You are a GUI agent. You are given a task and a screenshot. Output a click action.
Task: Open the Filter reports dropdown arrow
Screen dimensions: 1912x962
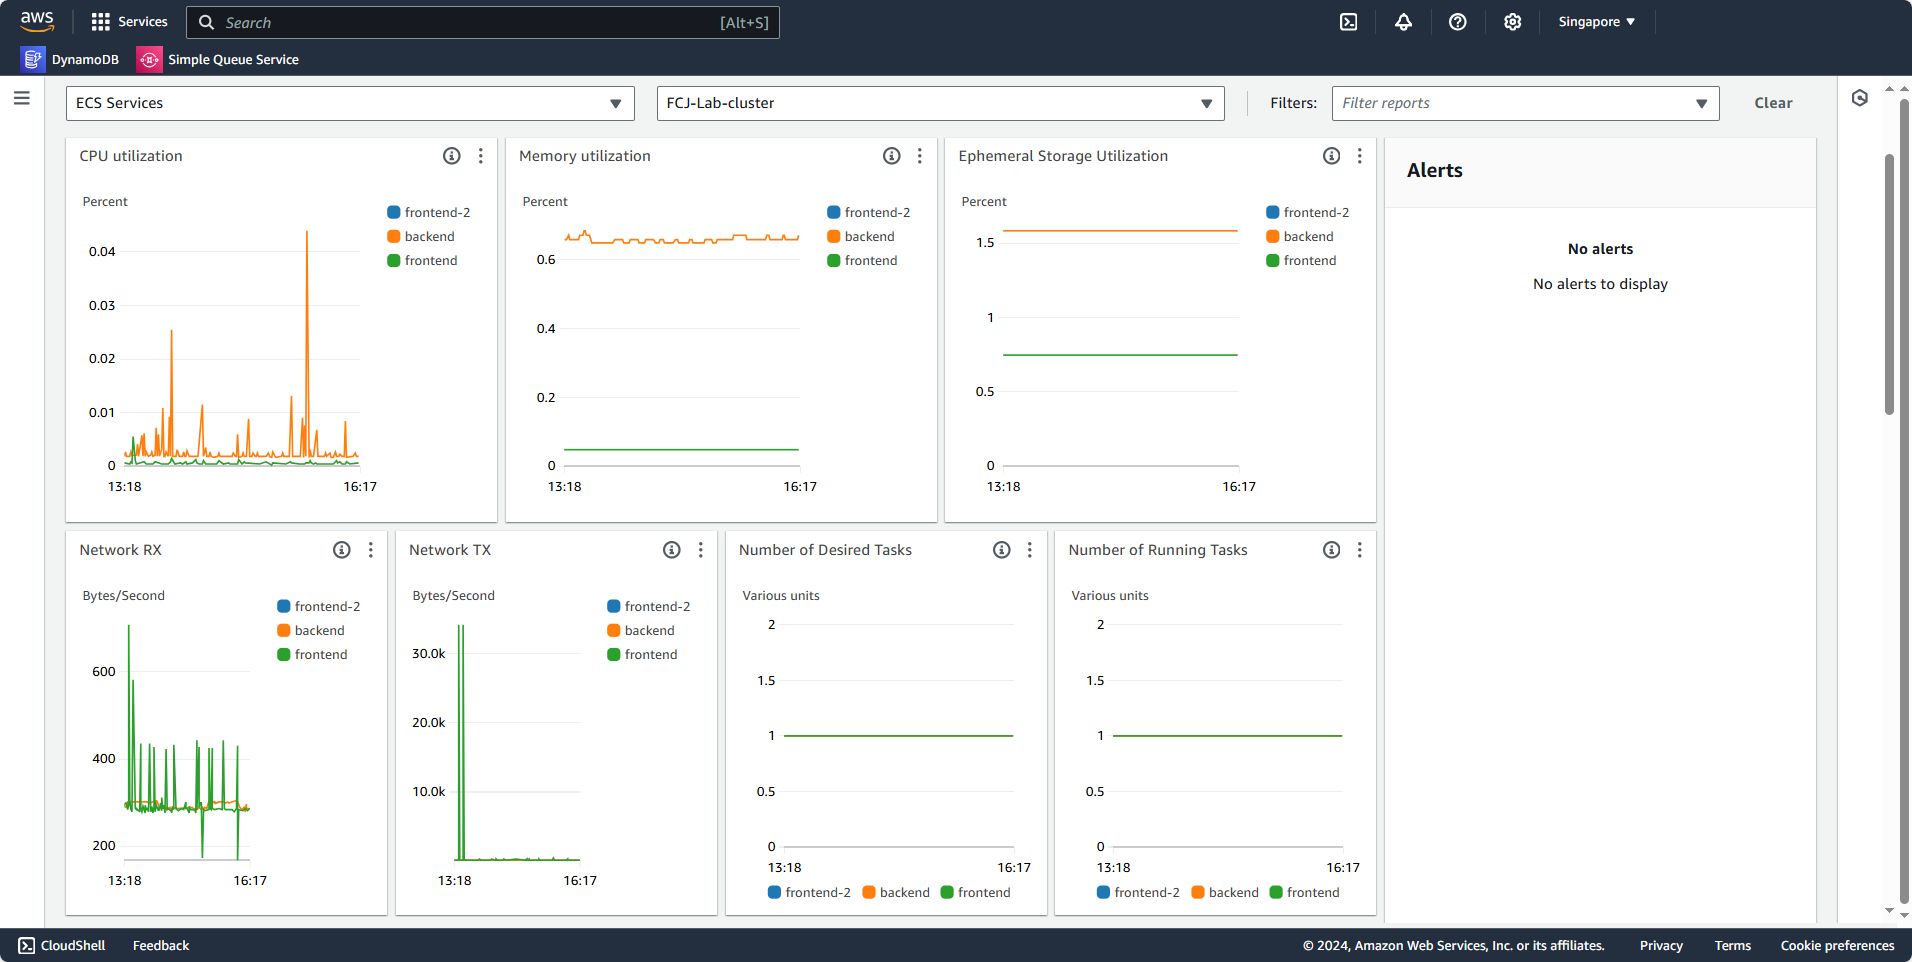[1702, 104]
